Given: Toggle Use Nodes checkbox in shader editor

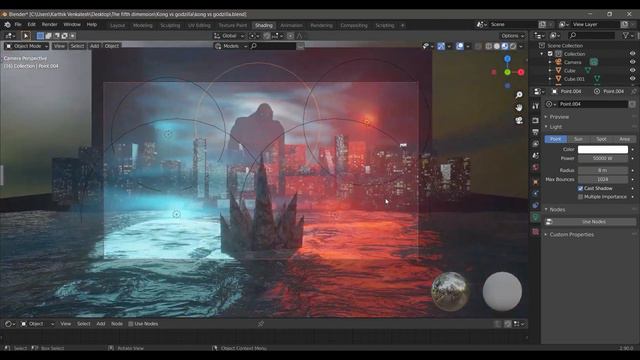Looking at the screenshot, I should [131, 324].
